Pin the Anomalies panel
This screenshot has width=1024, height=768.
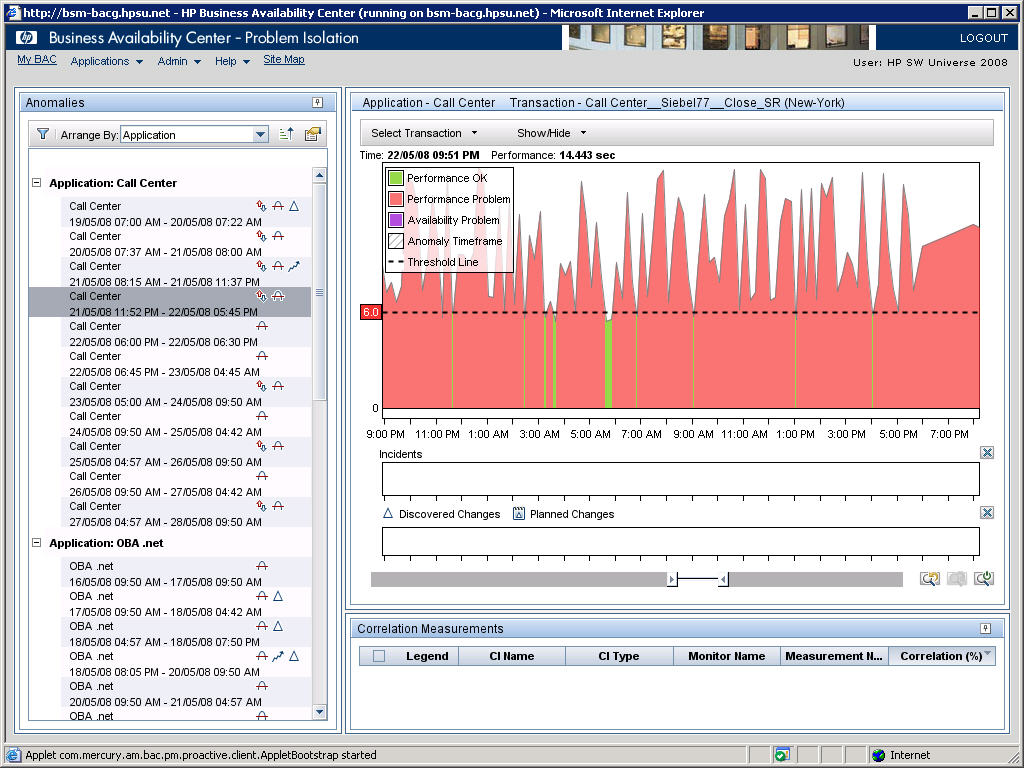317,103
